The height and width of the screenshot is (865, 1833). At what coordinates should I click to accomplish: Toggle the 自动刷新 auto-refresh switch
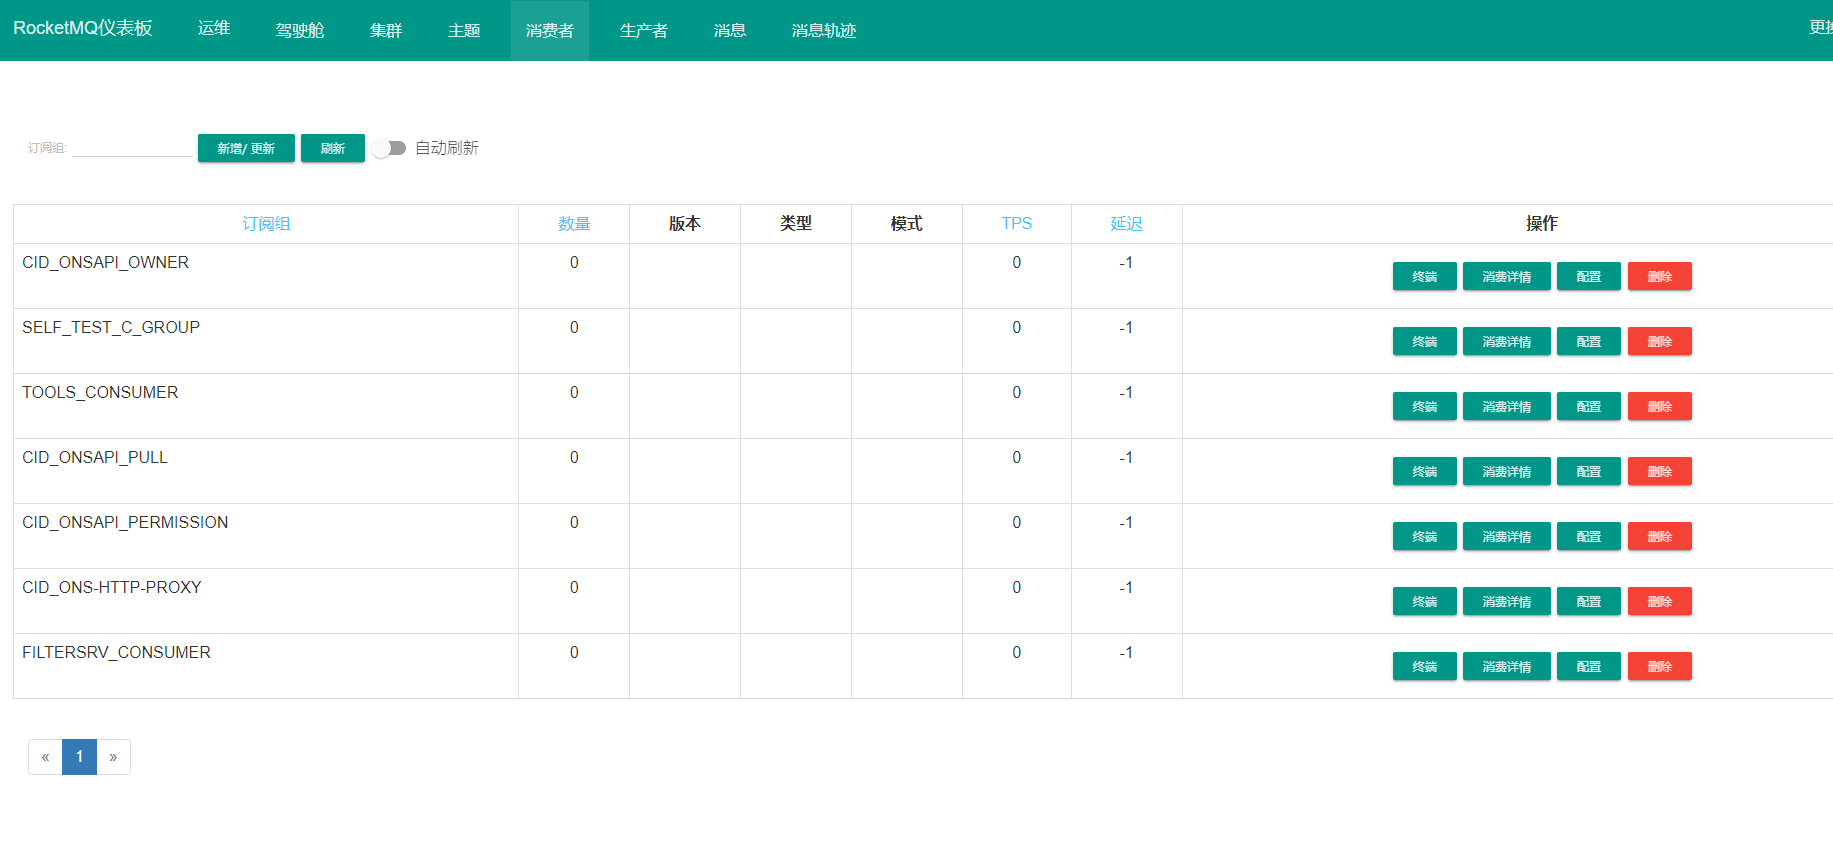389,148
